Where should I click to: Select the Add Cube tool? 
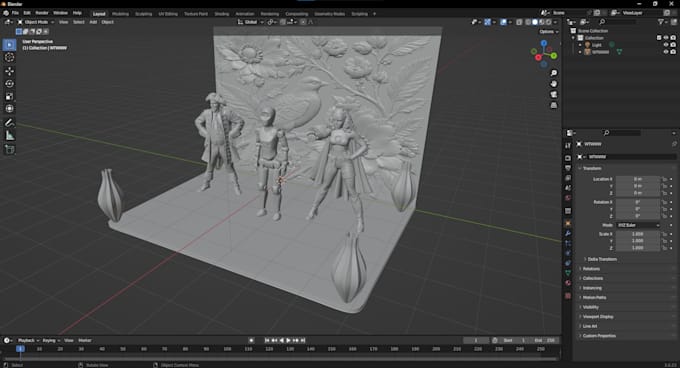pos(10,150)
